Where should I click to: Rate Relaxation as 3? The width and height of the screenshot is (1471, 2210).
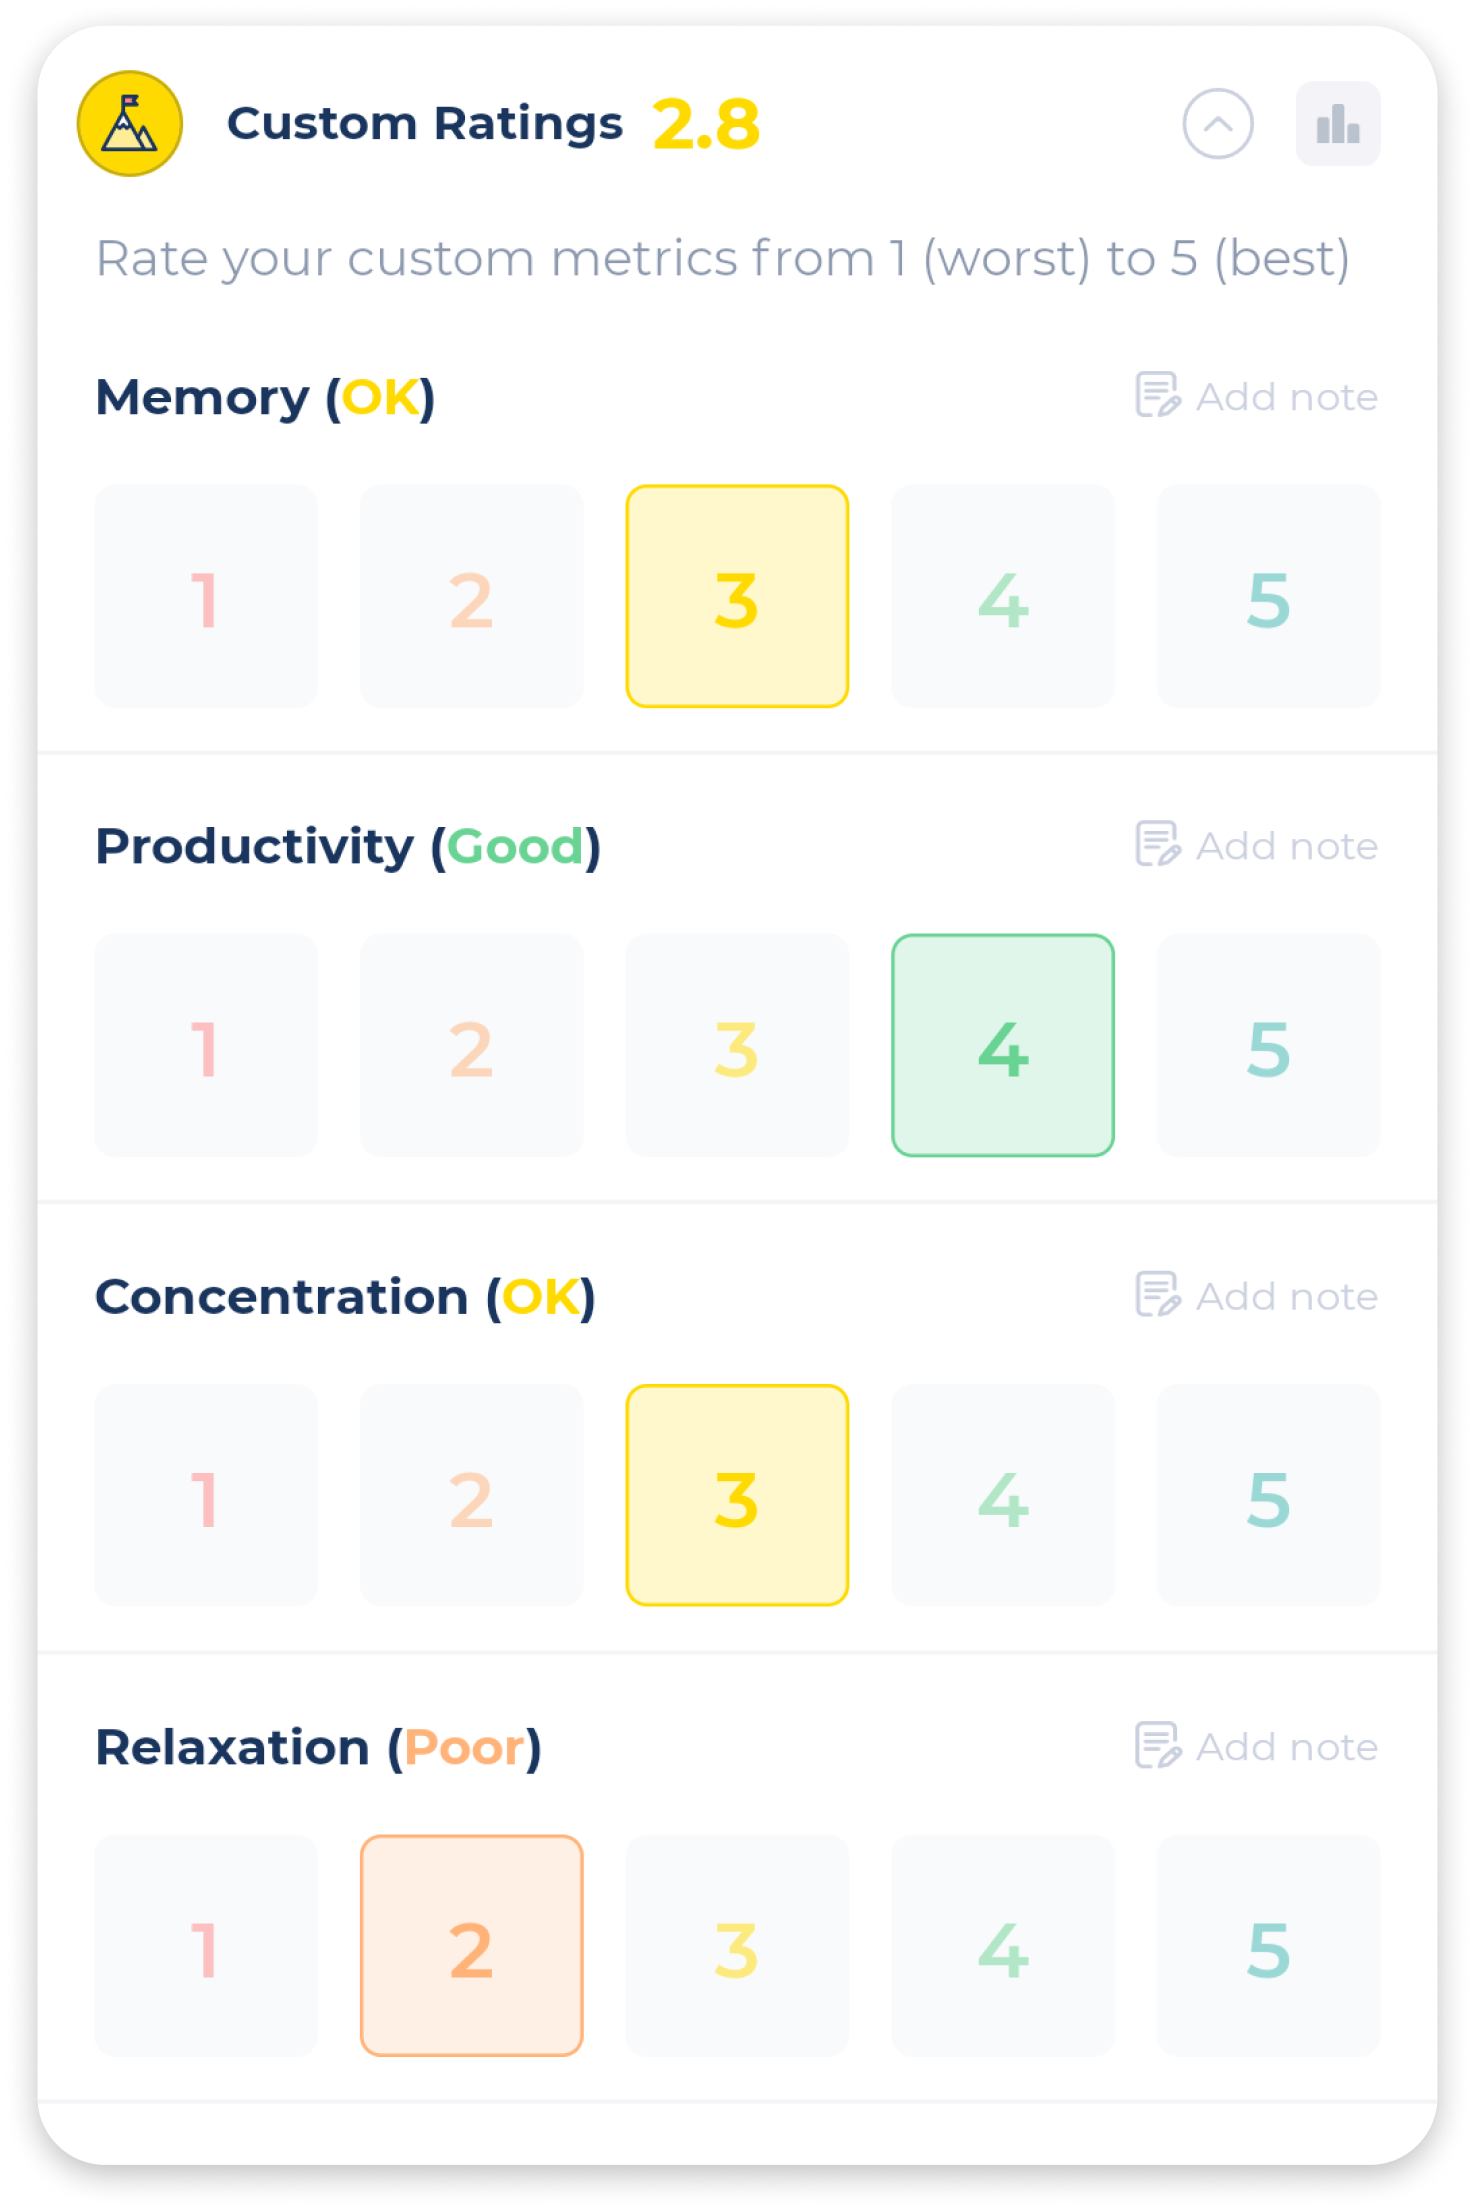click(x=737, y=1946)
